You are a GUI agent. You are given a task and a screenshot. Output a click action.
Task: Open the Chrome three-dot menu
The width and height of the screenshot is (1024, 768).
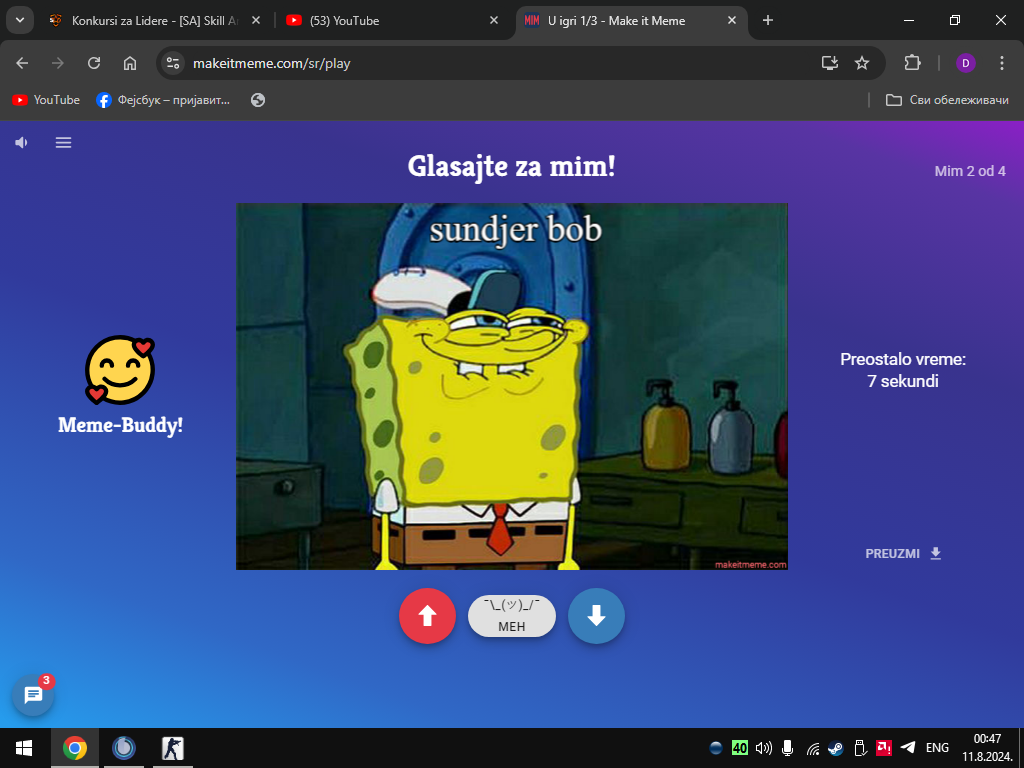click(x=1002, y=63)
